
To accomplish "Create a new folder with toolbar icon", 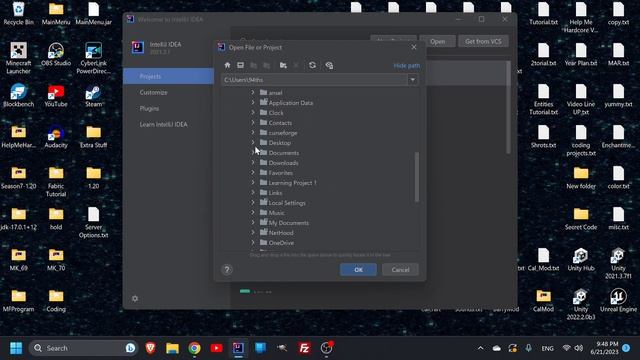I will [283, 65].
